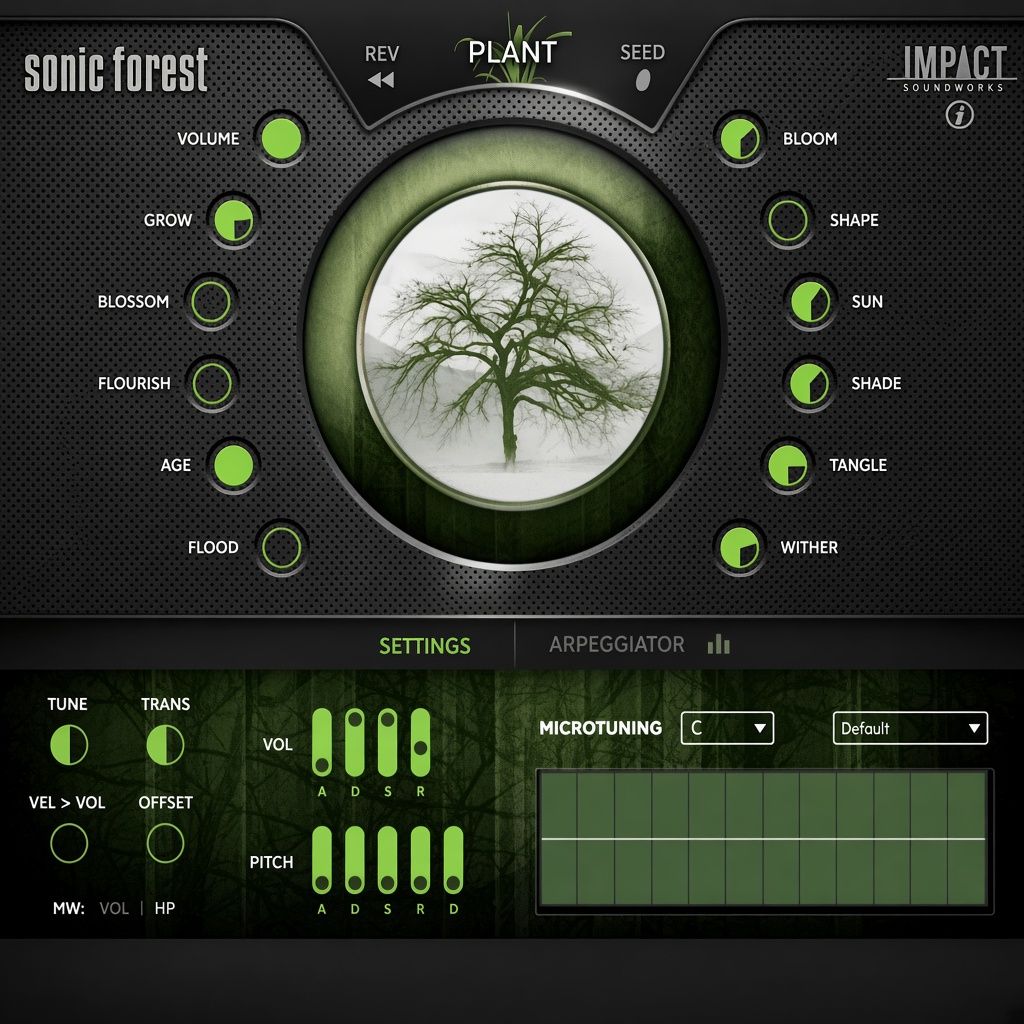Click the PLANT title button
Screen dimensions: 1024x1024
pyautogui.click(x=513, y=52)
